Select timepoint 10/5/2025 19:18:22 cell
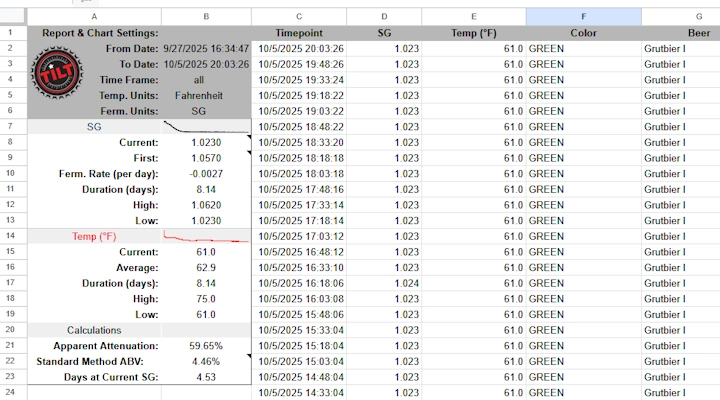This screenshot has height=400, width=720. pyautogui.click(x=299, y=96)
